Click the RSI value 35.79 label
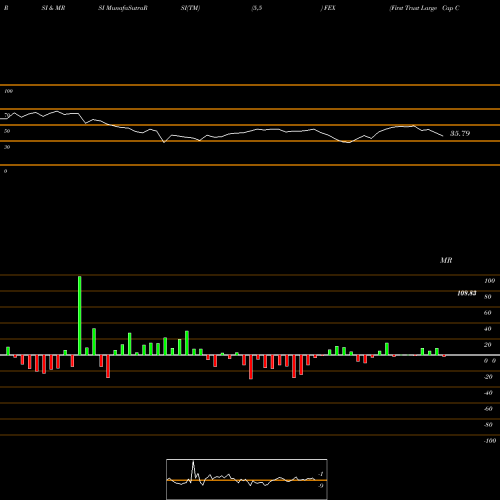 click(460, 134)
